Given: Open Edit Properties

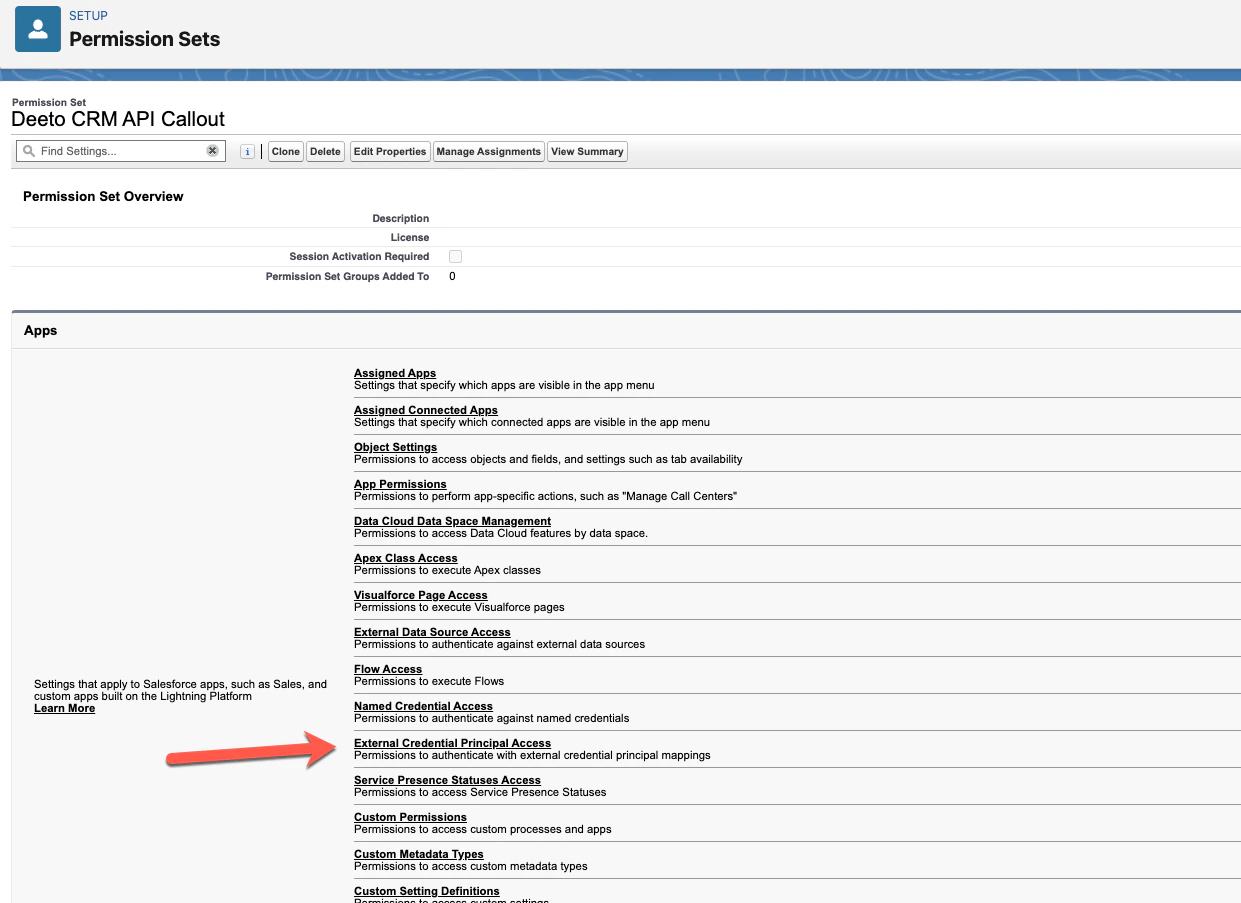Looking at the screenshot, I should coord(390,152).
